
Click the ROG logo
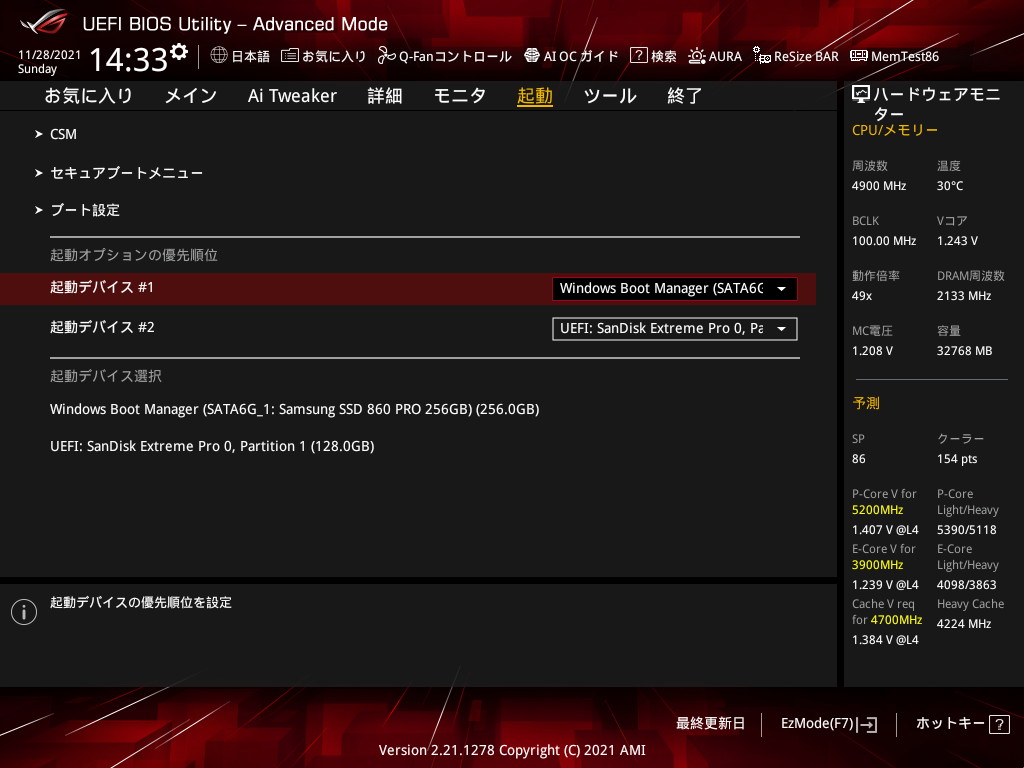[44, 22]
